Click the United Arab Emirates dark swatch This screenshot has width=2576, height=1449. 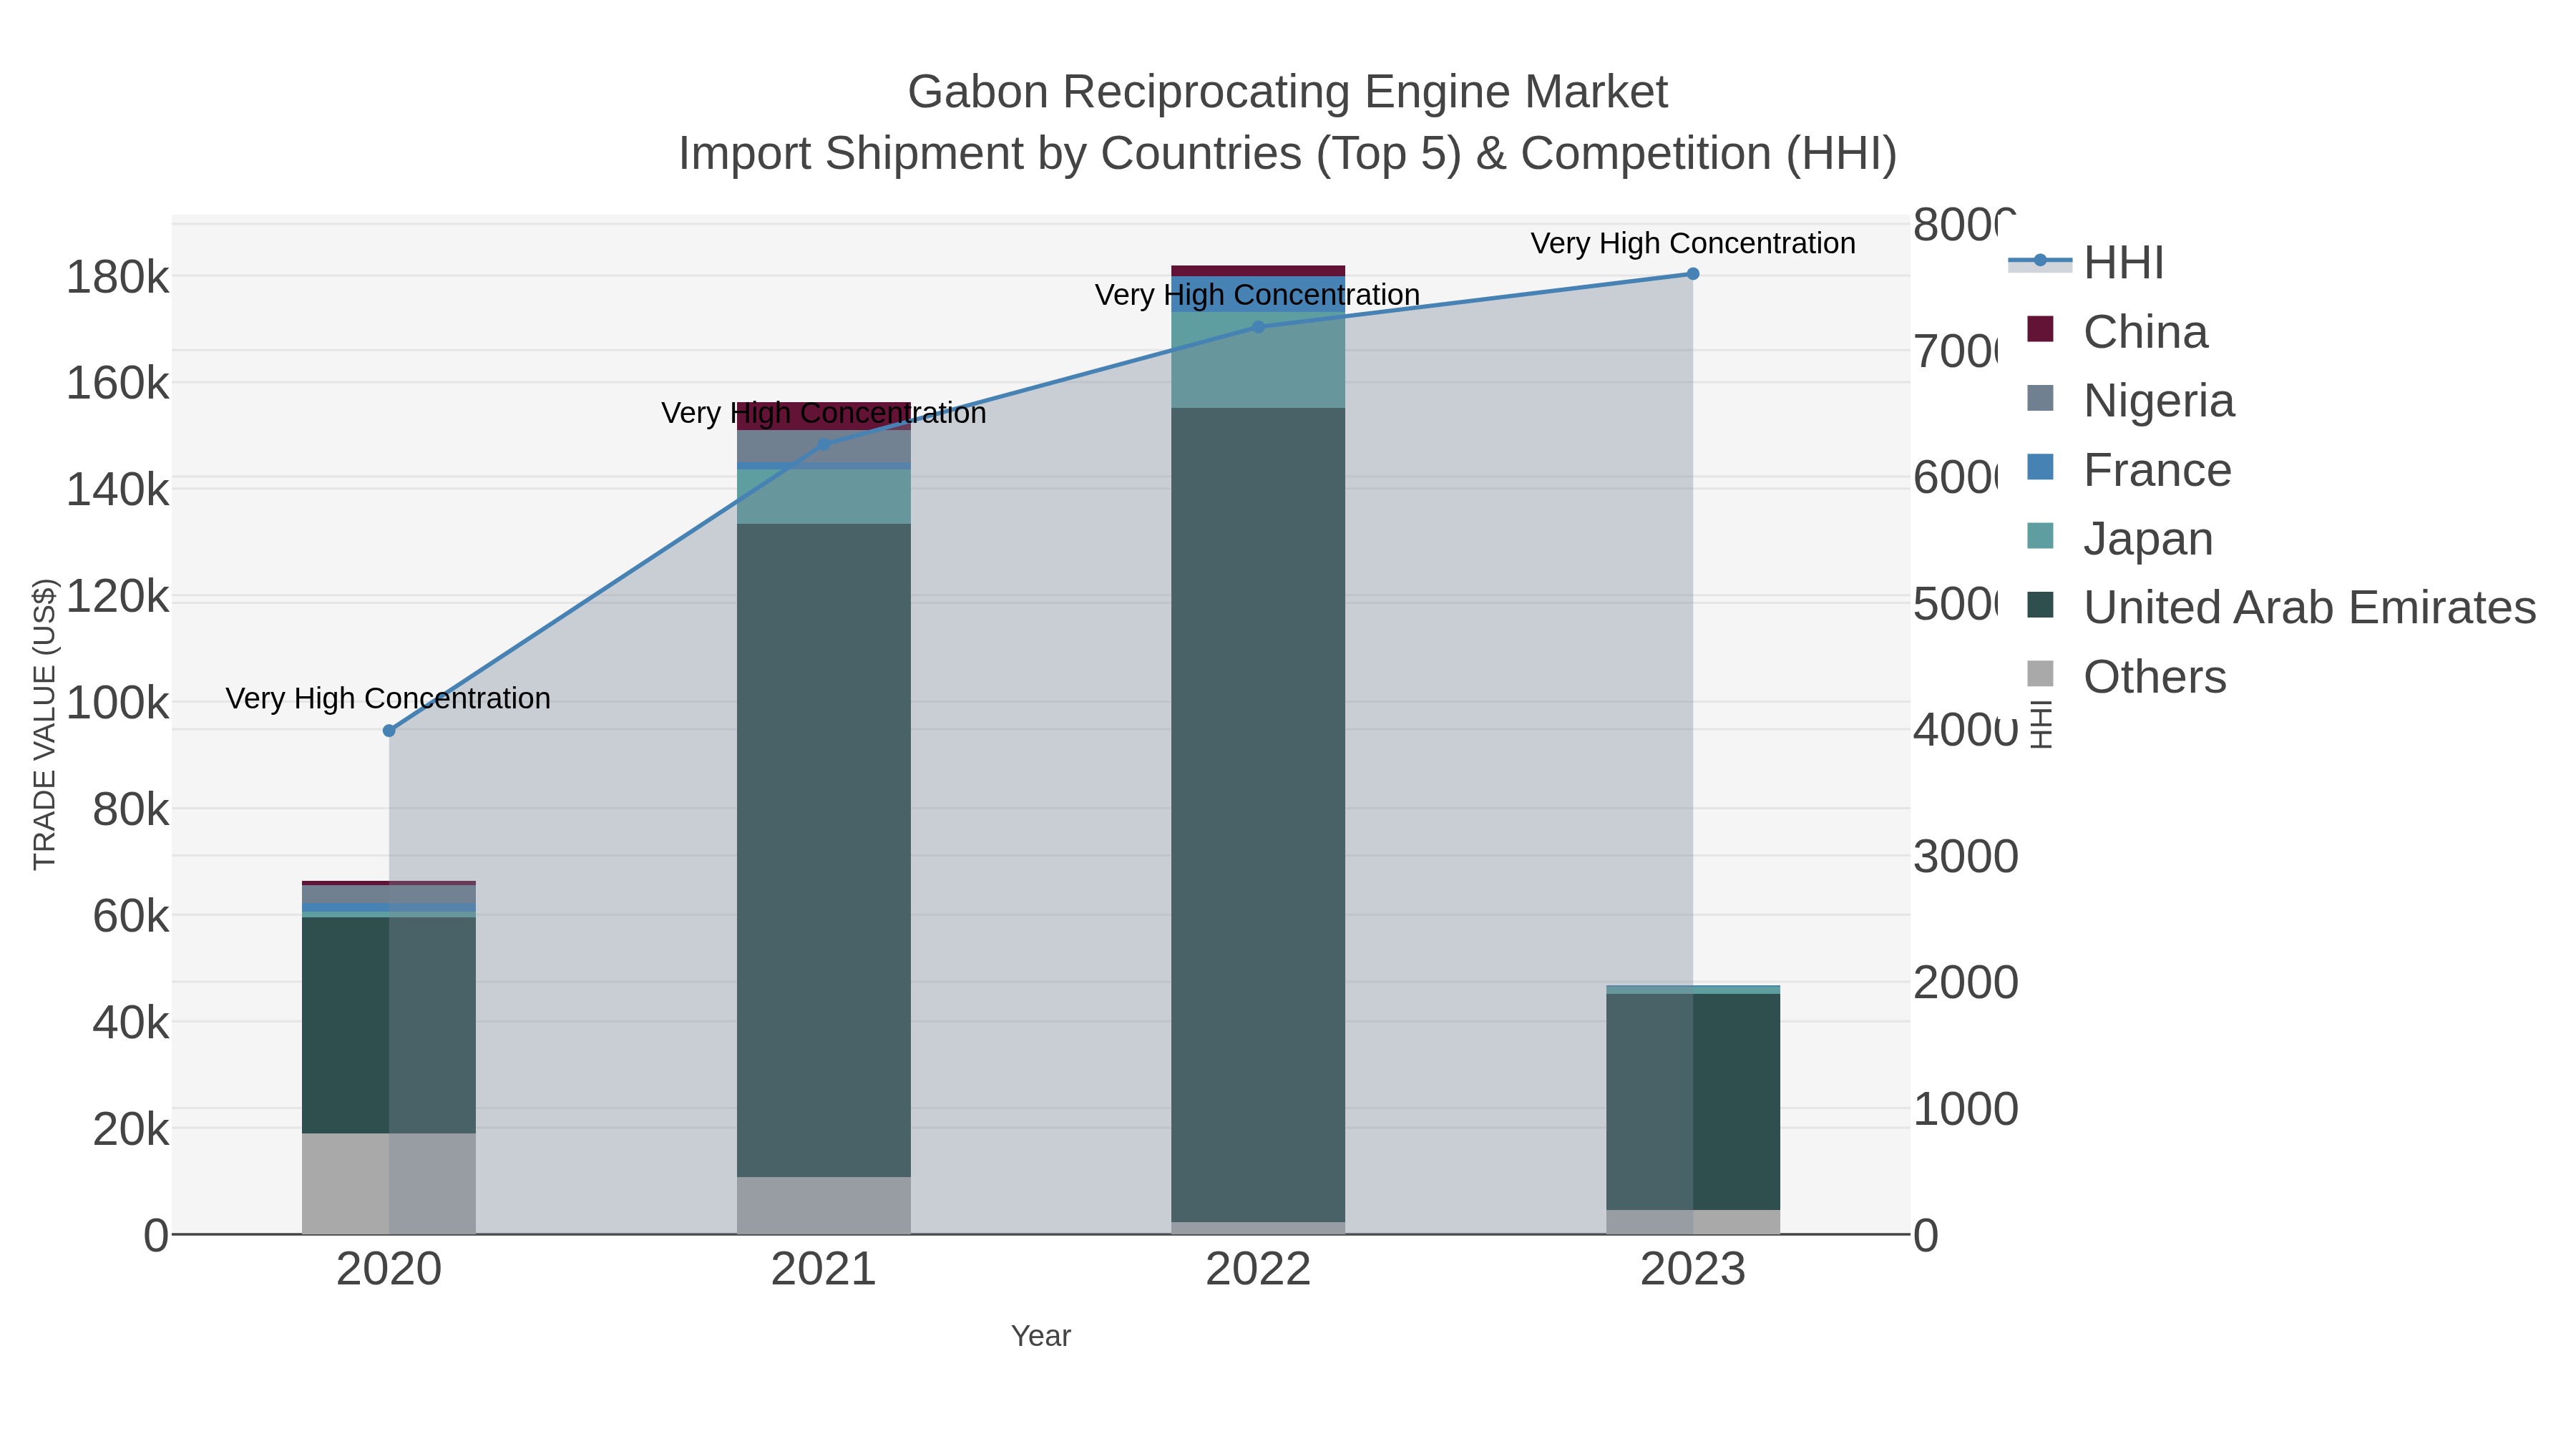(x=2040, y=605)
